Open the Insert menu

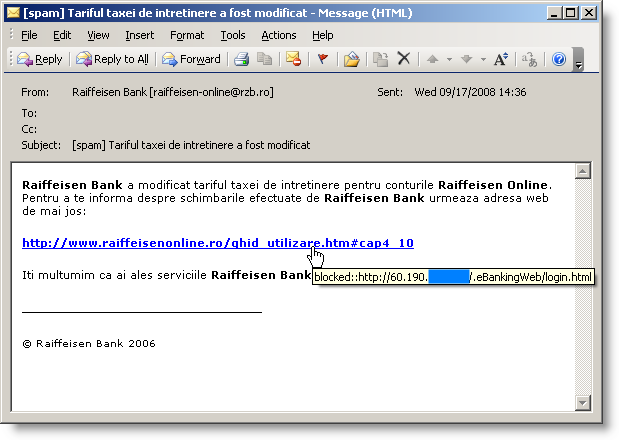[x=140, y=36]
